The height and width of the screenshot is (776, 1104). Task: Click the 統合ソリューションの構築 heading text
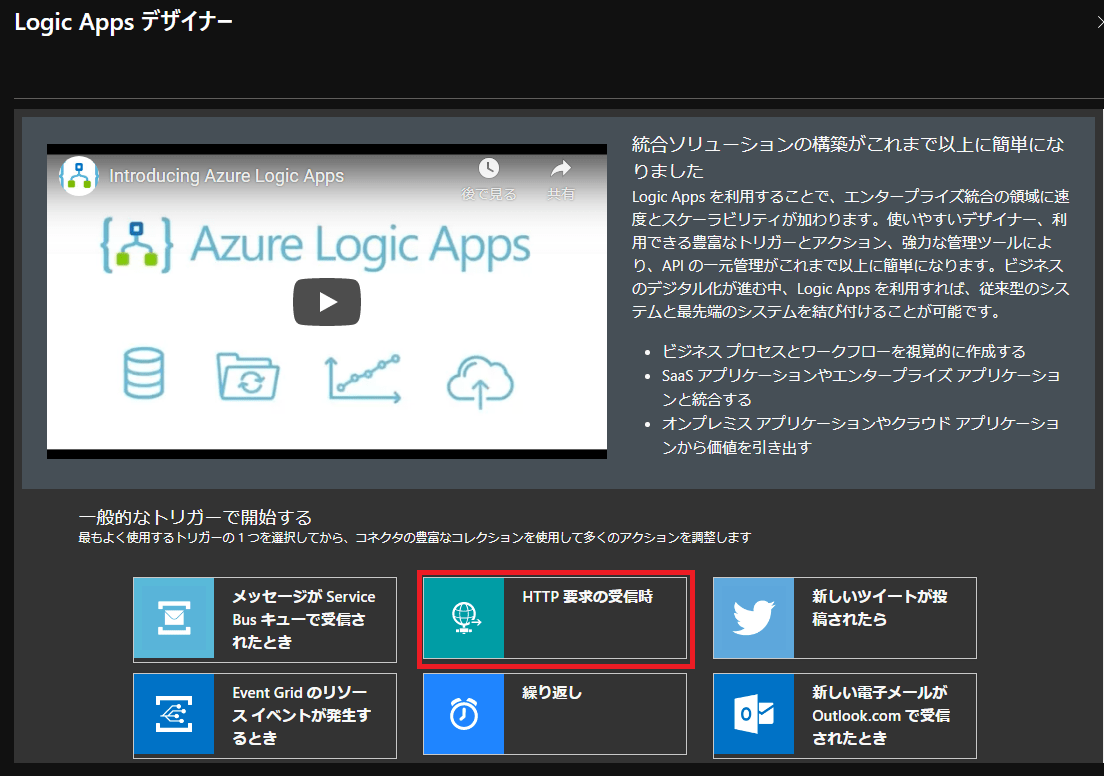[x=848, y=157]
